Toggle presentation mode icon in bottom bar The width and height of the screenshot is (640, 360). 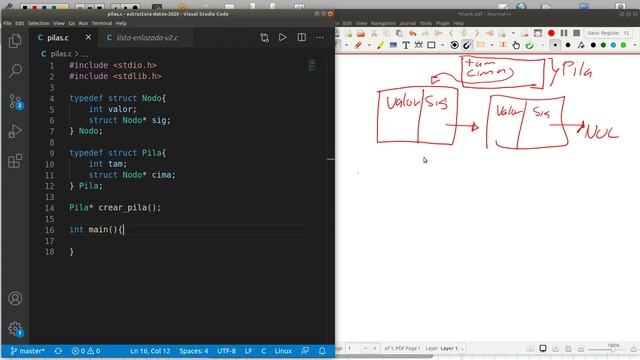tap(542, 349)
